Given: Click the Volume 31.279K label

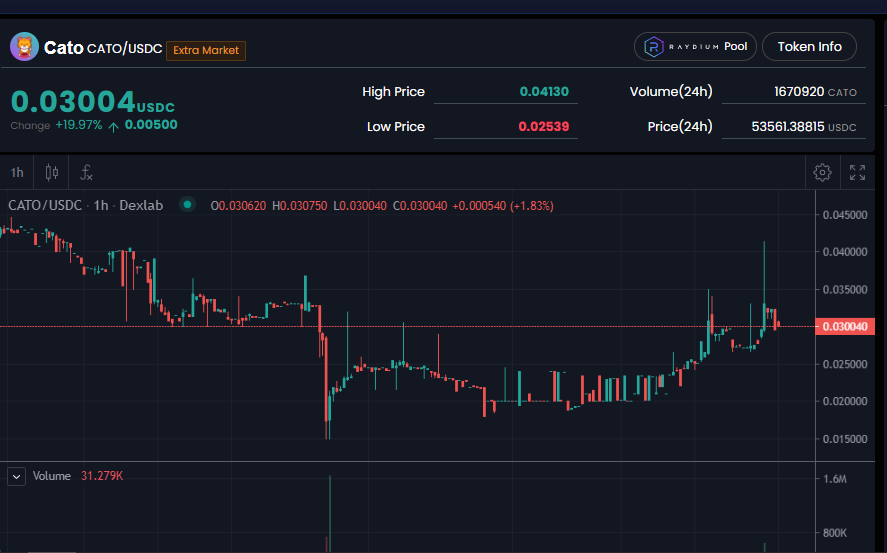Looking at the screenshot, I should pyautogui.click(x=77, y=476).
